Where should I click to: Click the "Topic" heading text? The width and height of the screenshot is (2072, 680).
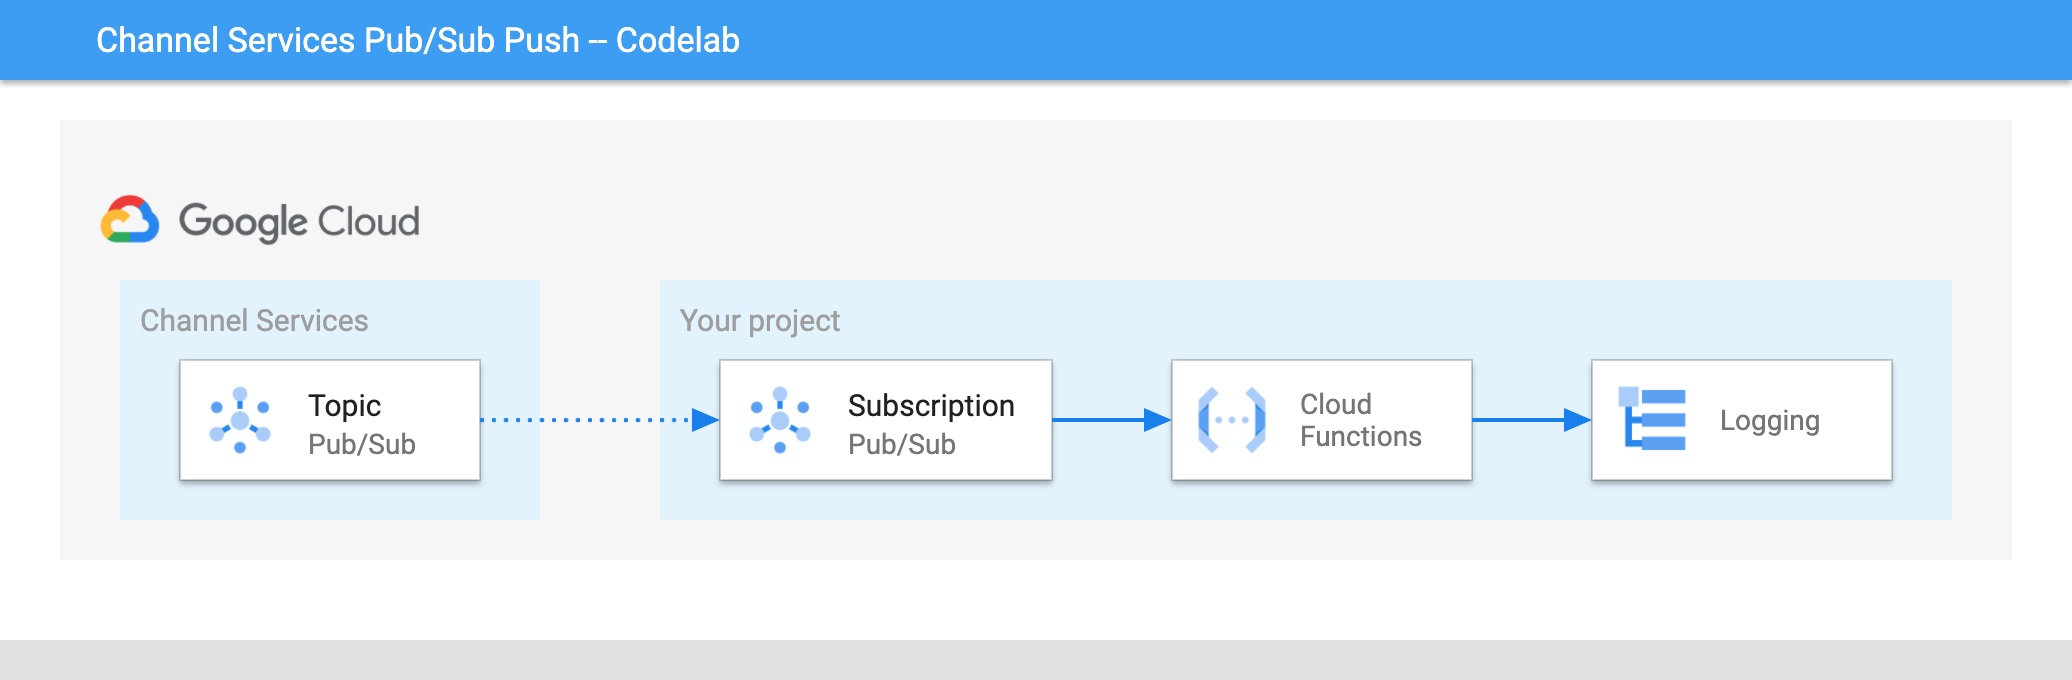(x=344, y=405)
